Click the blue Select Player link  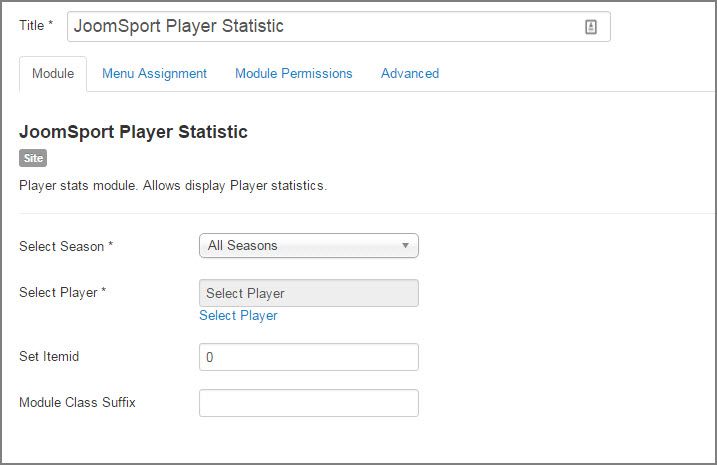tap(238, 315)
